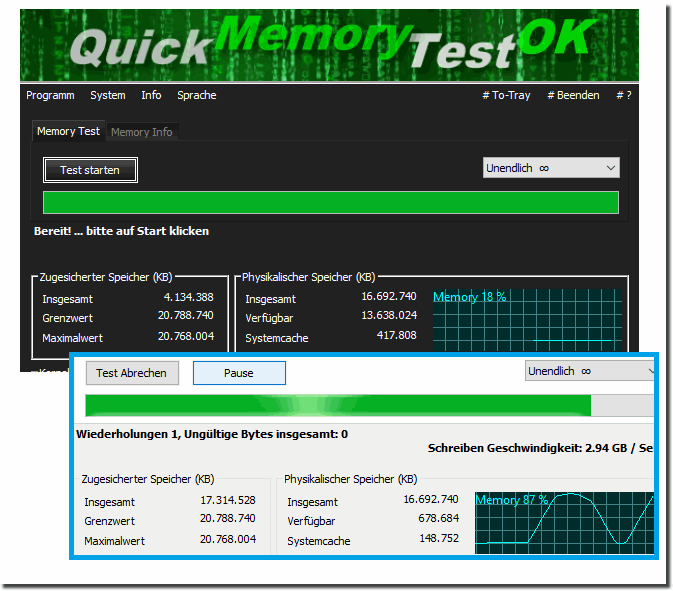Select committed total value 4.134.388
Viewport: 673px width, 591px height.
tap(188, 297)
